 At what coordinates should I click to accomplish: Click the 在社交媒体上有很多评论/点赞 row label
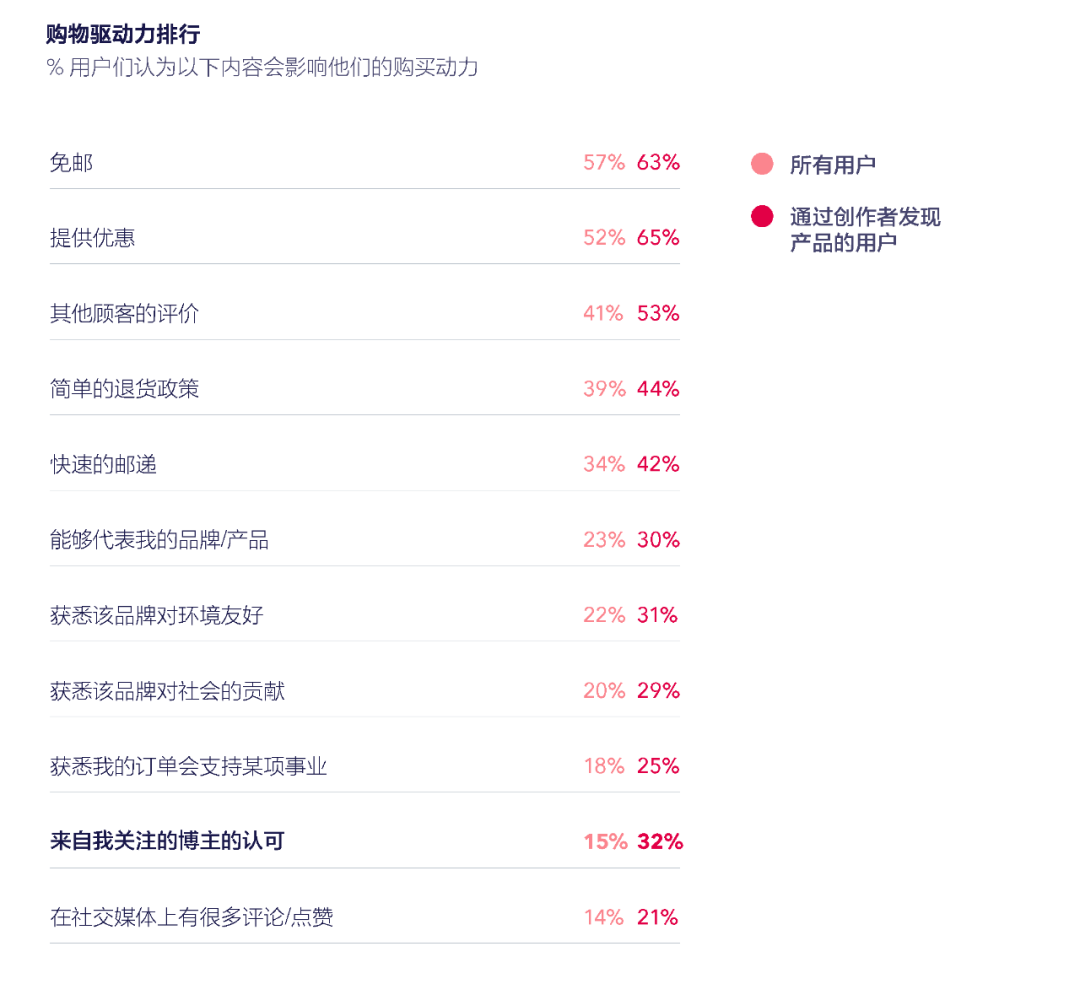191,917
